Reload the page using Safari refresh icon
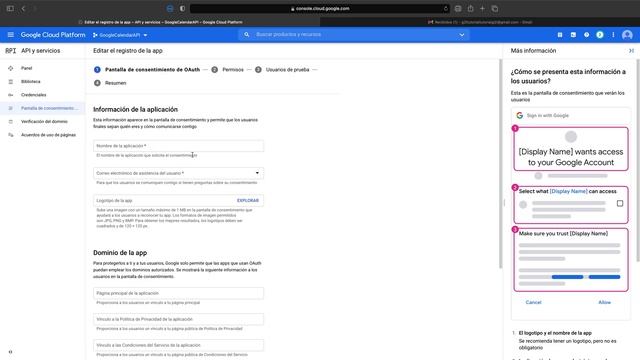The image size is (640, 360). tap(445, 9)
